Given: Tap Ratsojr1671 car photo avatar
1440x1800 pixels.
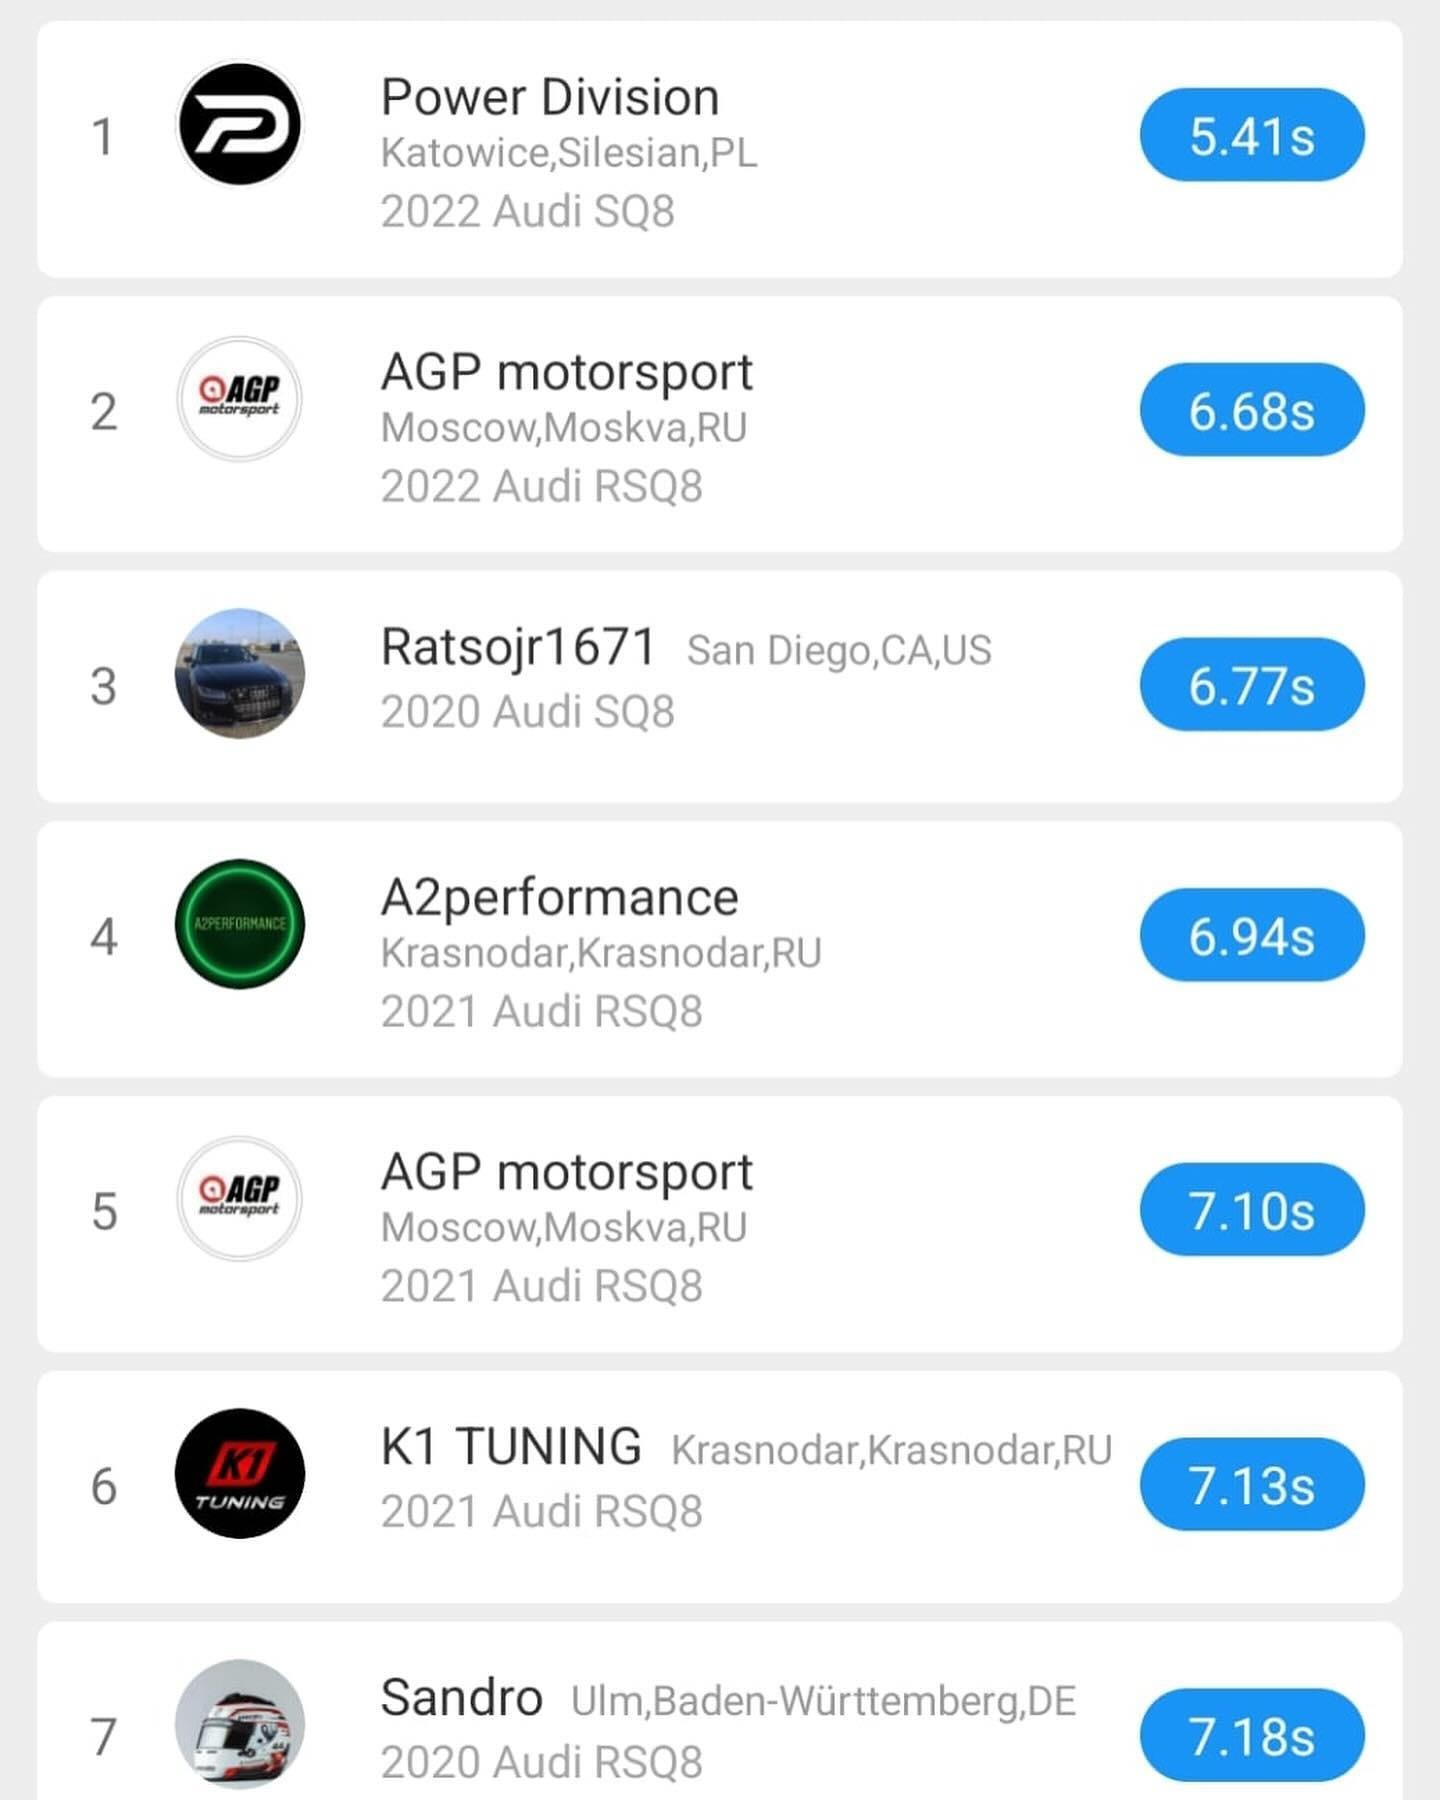Looking at the screenshot, I should click(239, 674).
